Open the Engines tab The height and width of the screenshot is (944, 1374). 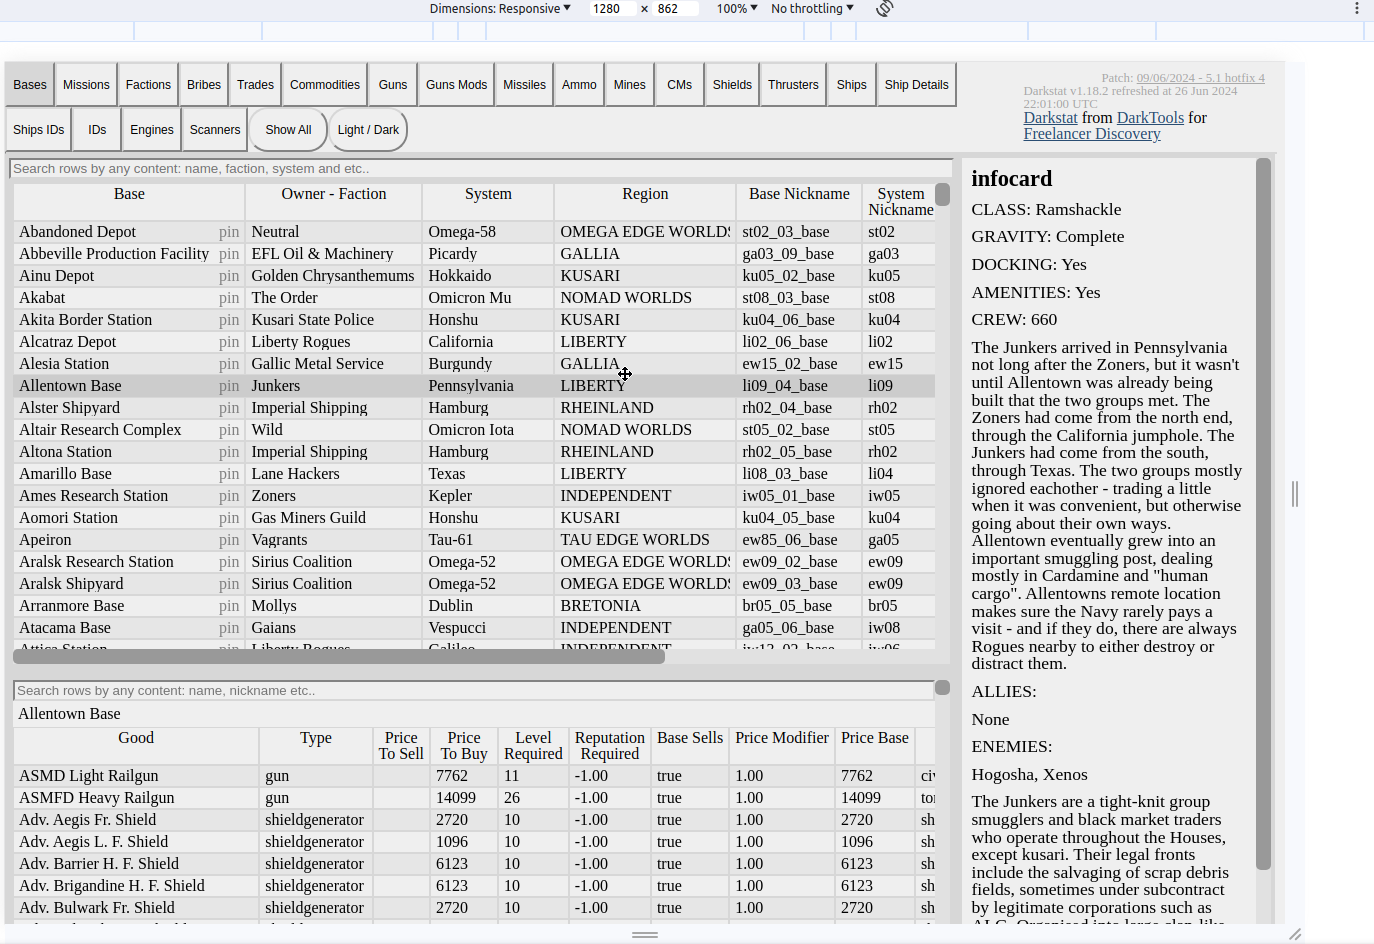click(152, 130)
